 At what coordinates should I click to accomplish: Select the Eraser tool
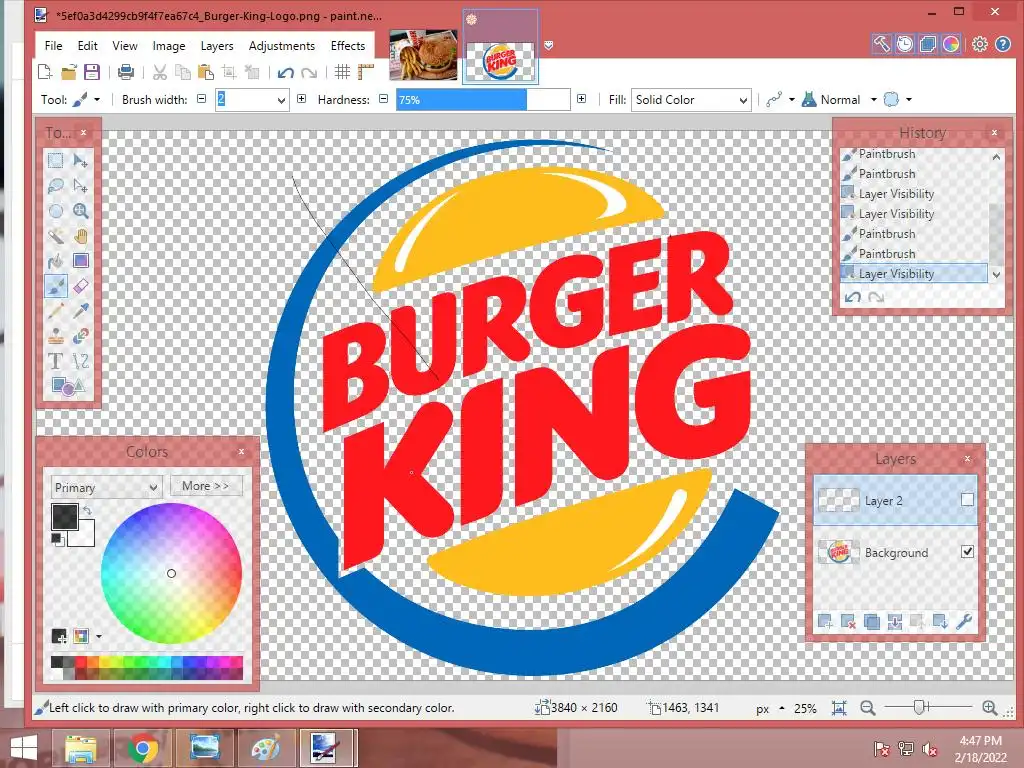80,285
